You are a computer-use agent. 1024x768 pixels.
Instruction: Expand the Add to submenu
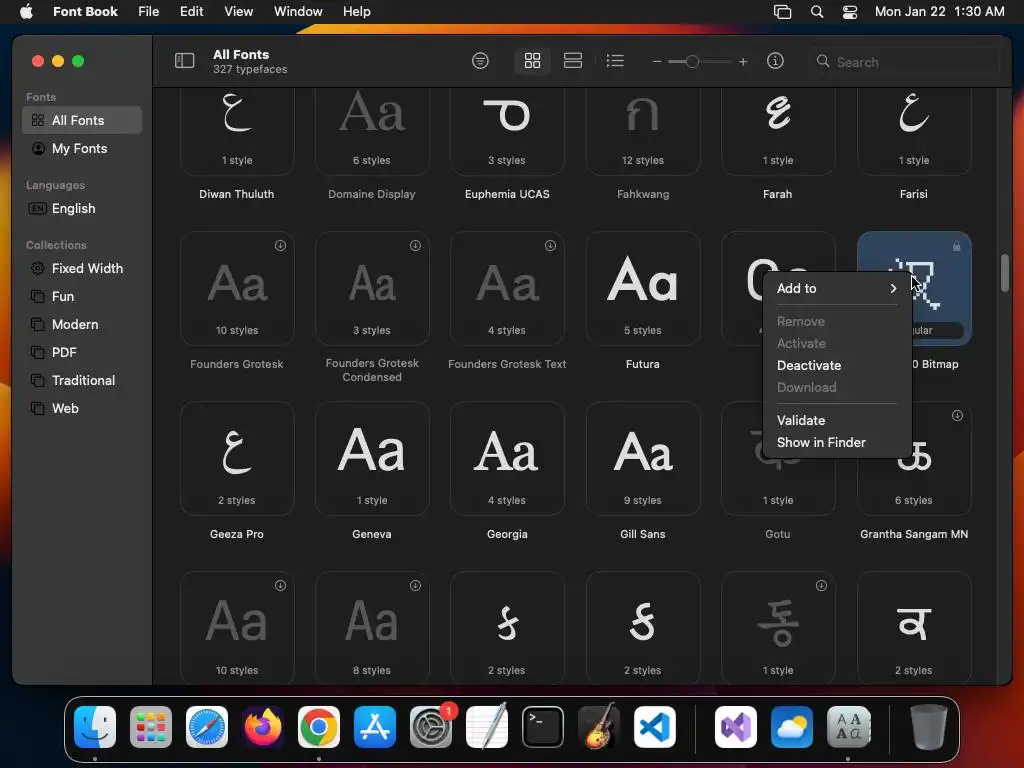[x=837, y=289]
